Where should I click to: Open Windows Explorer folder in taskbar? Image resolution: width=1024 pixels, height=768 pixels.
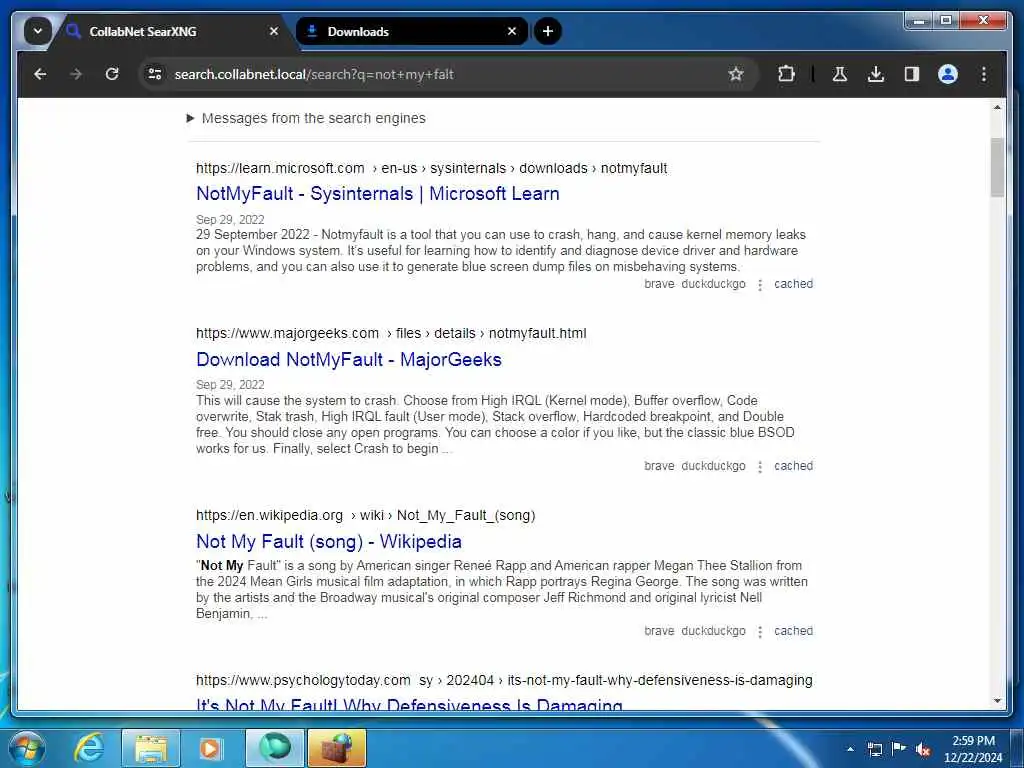click(151, 748)
